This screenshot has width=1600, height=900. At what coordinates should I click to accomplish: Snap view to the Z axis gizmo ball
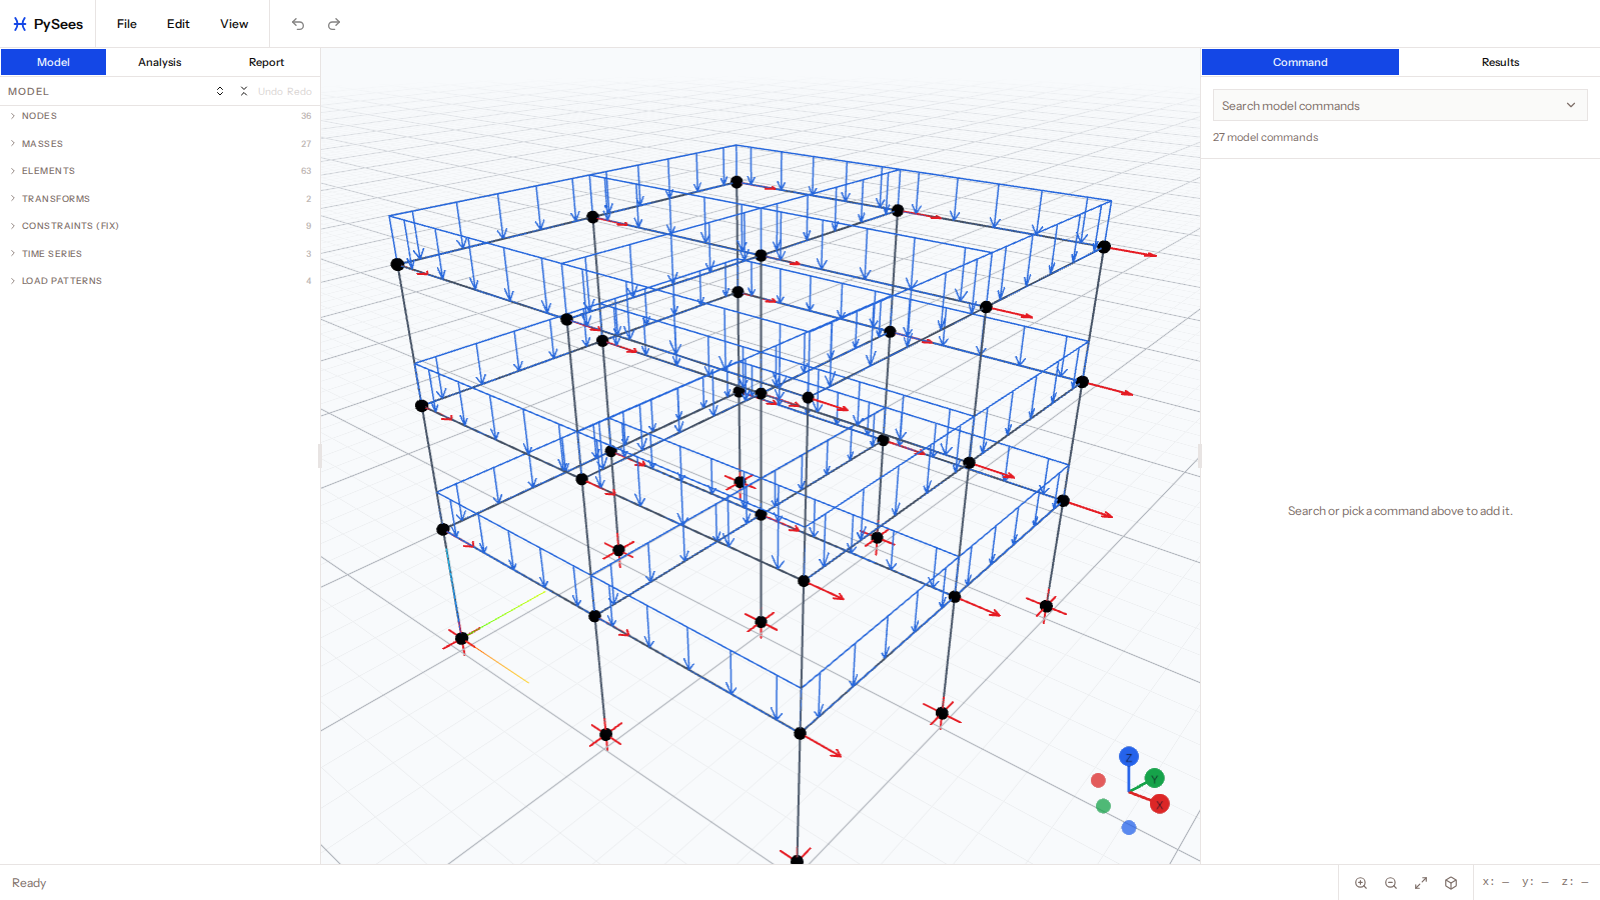click(1129, 757)
